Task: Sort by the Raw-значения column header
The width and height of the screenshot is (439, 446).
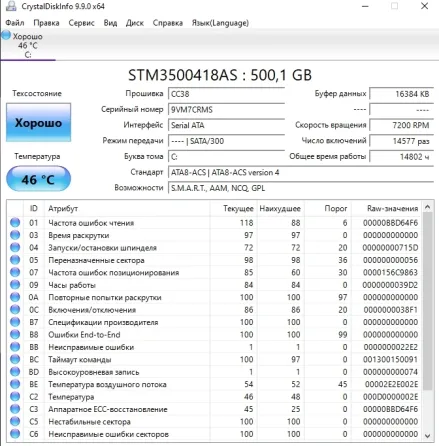Action: 392,208
